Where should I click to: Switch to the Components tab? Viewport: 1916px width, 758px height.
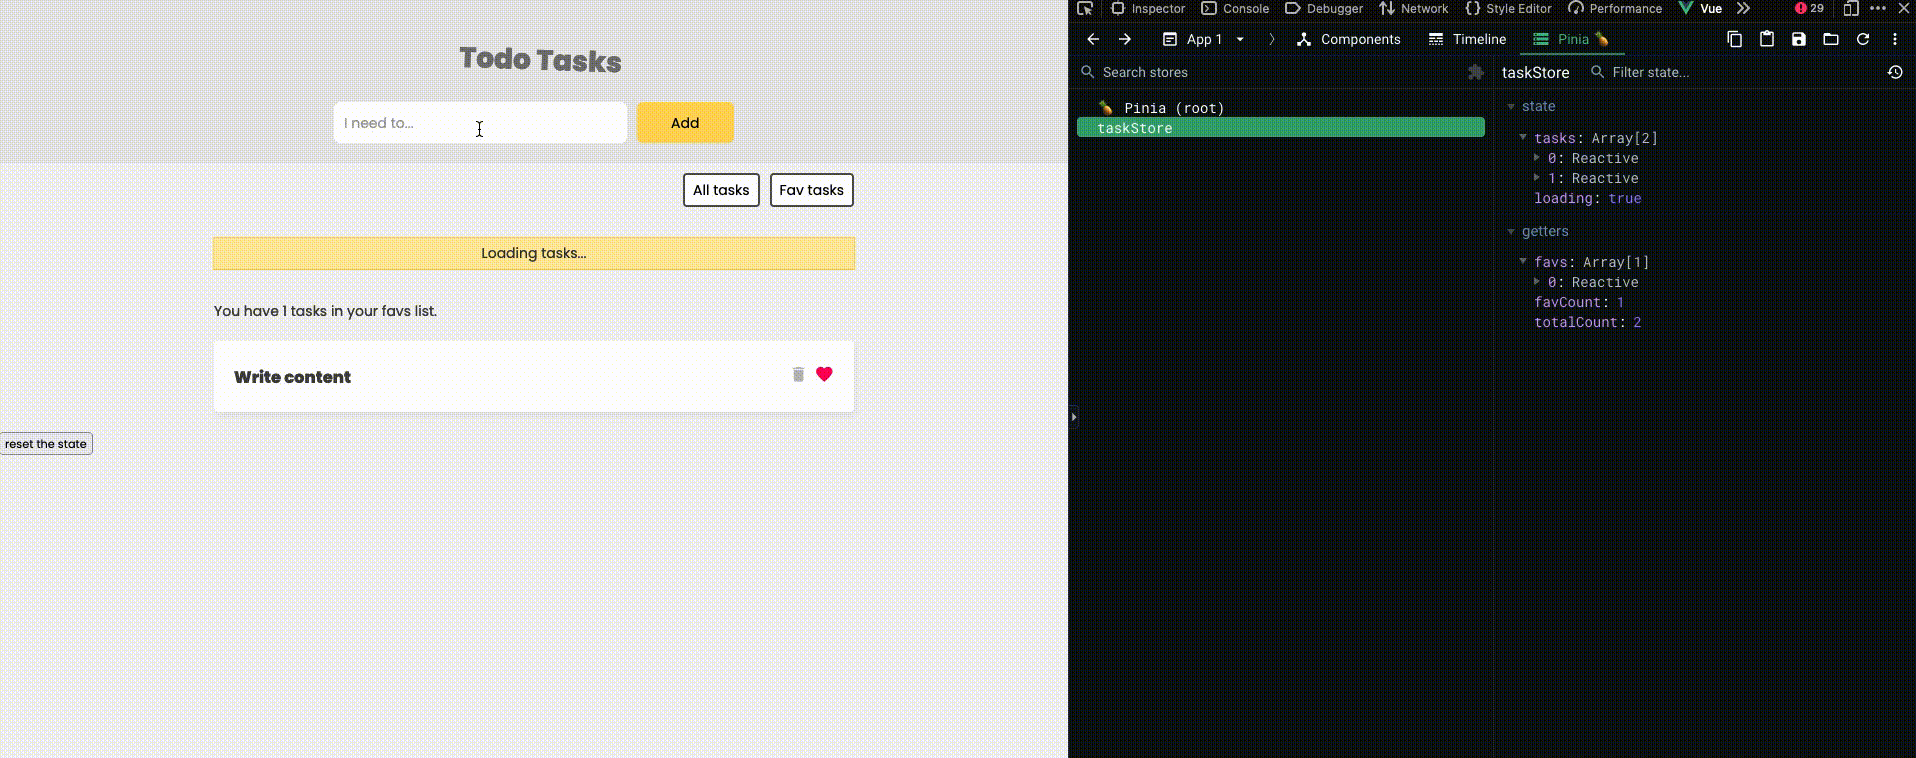click(x=1348, y=39)
